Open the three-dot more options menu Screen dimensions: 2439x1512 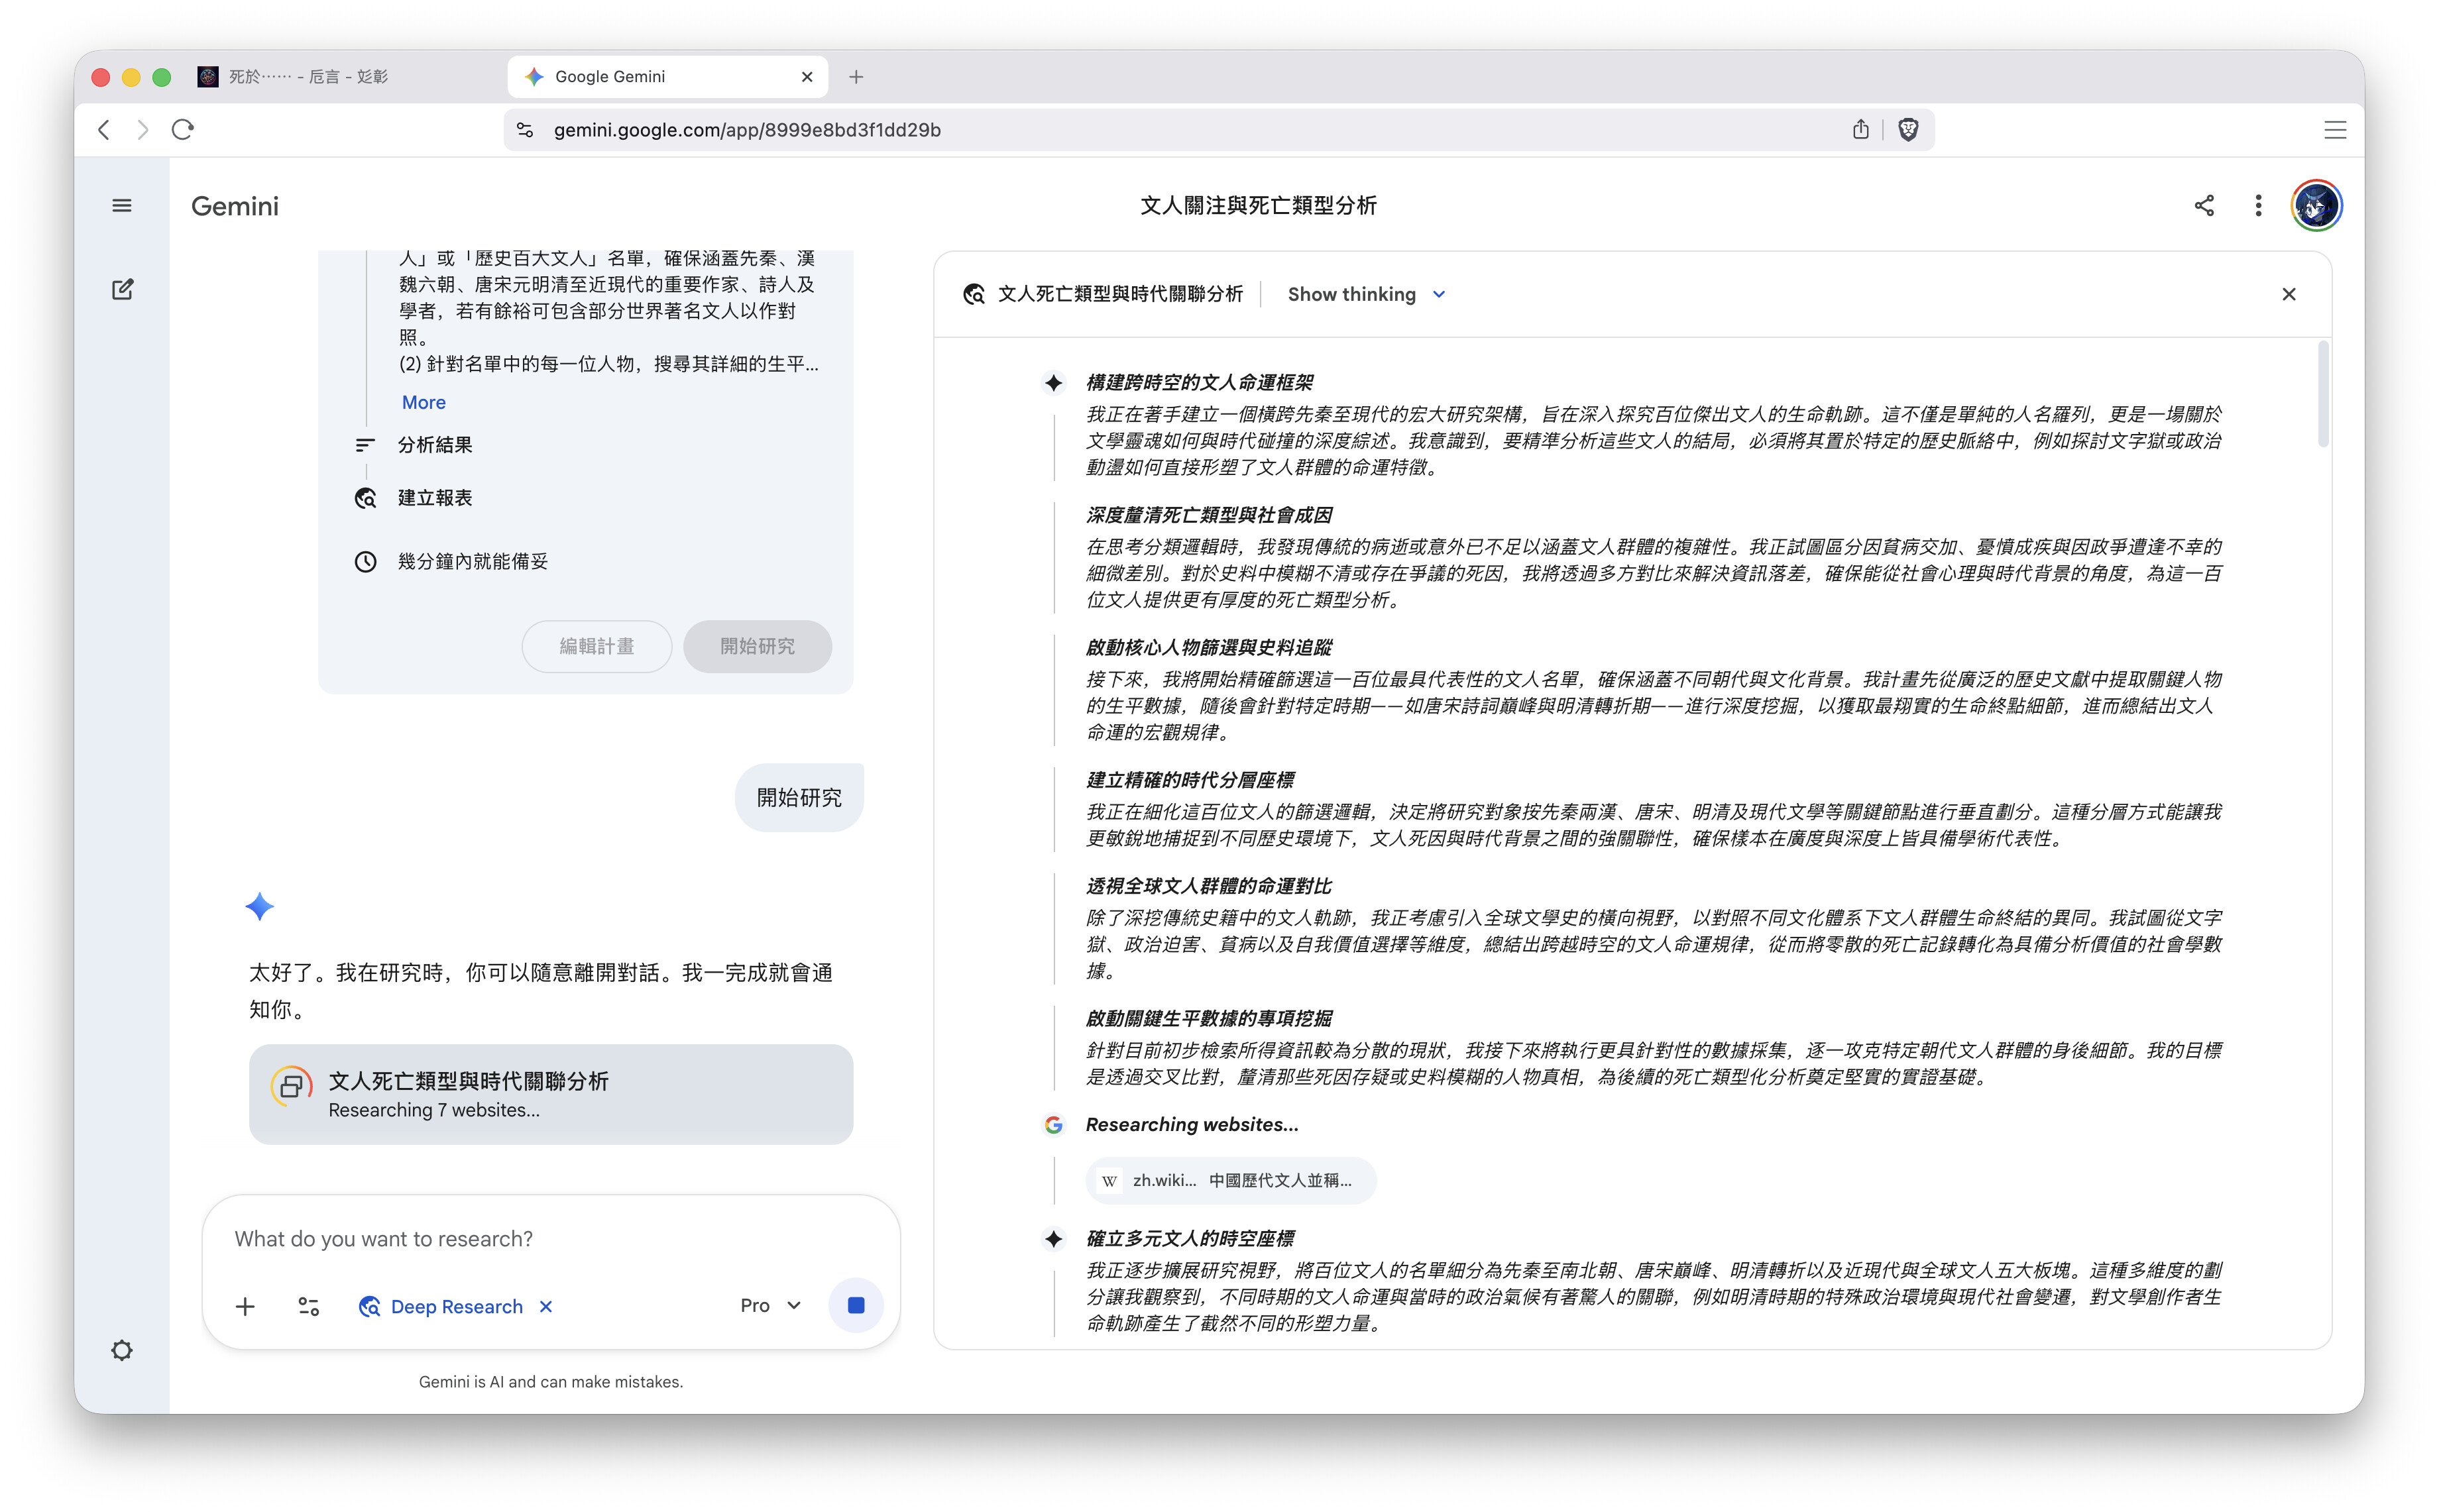2258,206
